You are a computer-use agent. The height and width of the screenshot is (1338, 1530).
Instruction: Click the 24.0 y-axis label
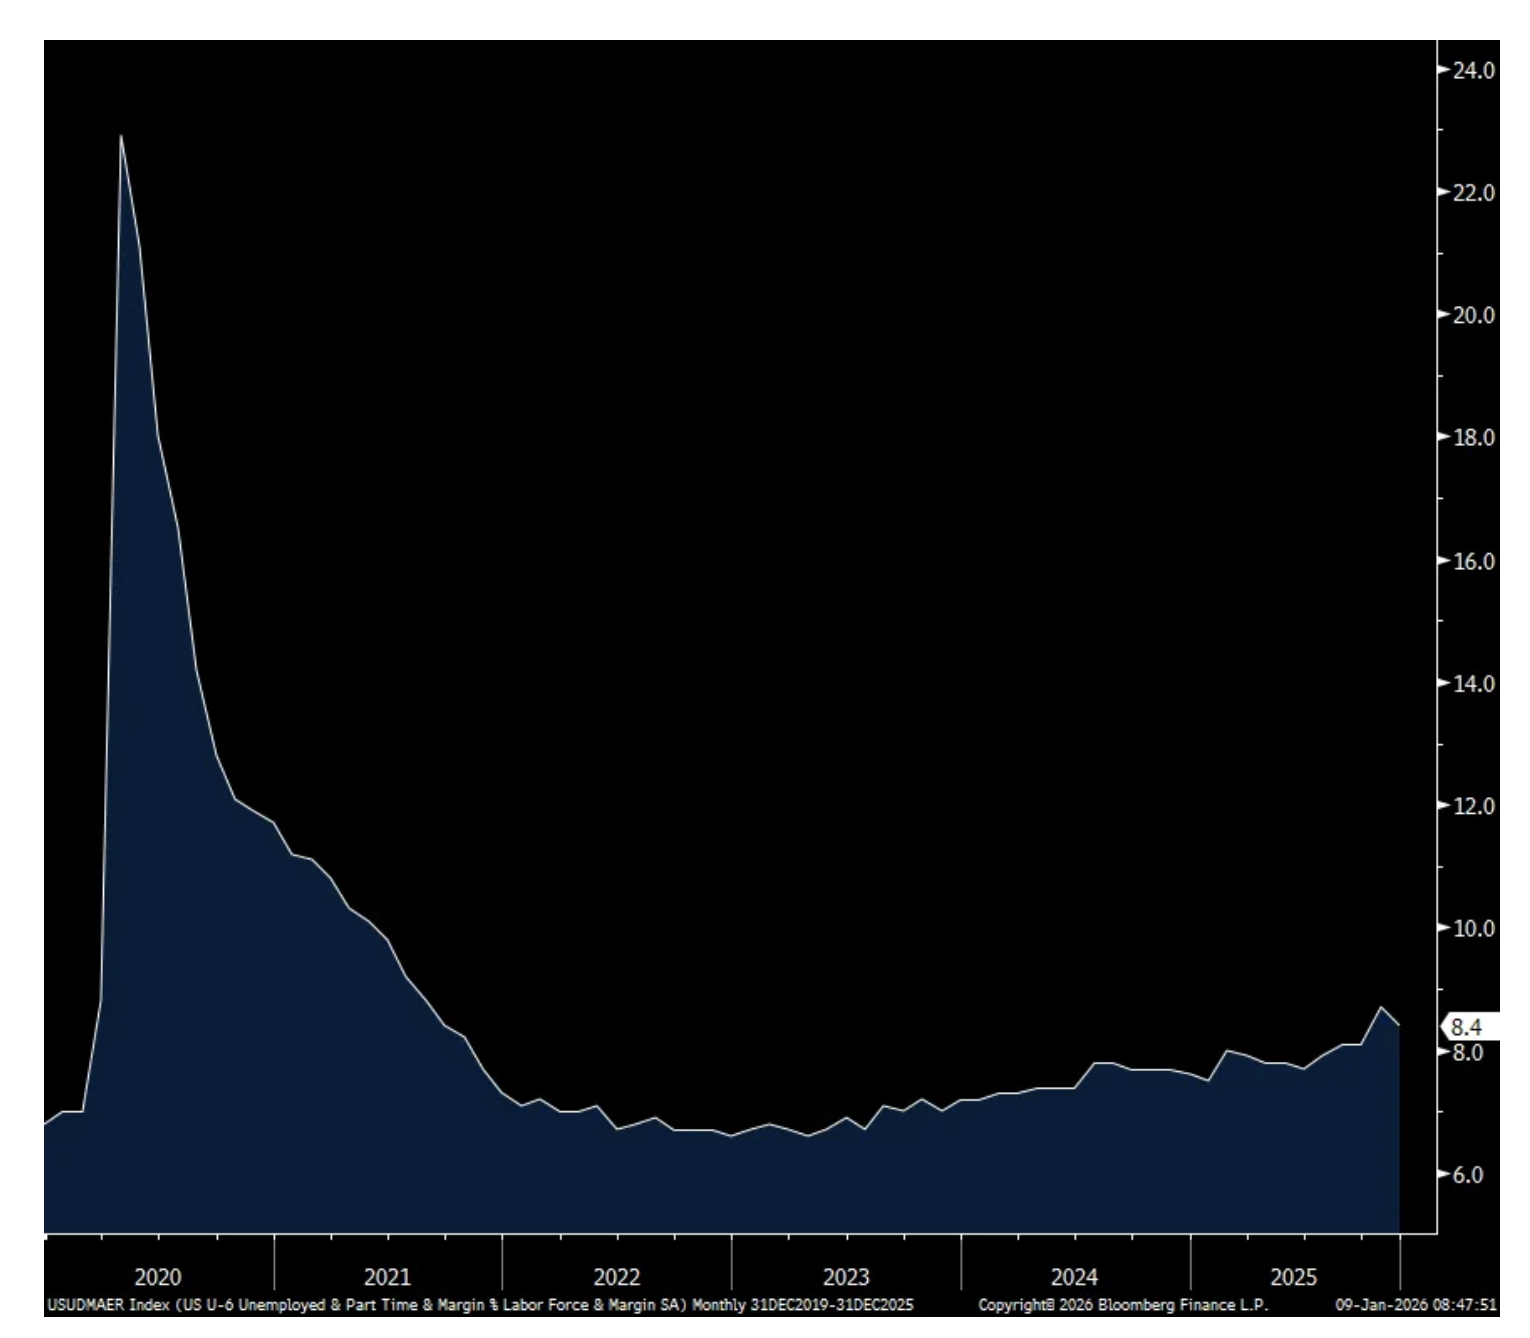tap(1473, 70)
